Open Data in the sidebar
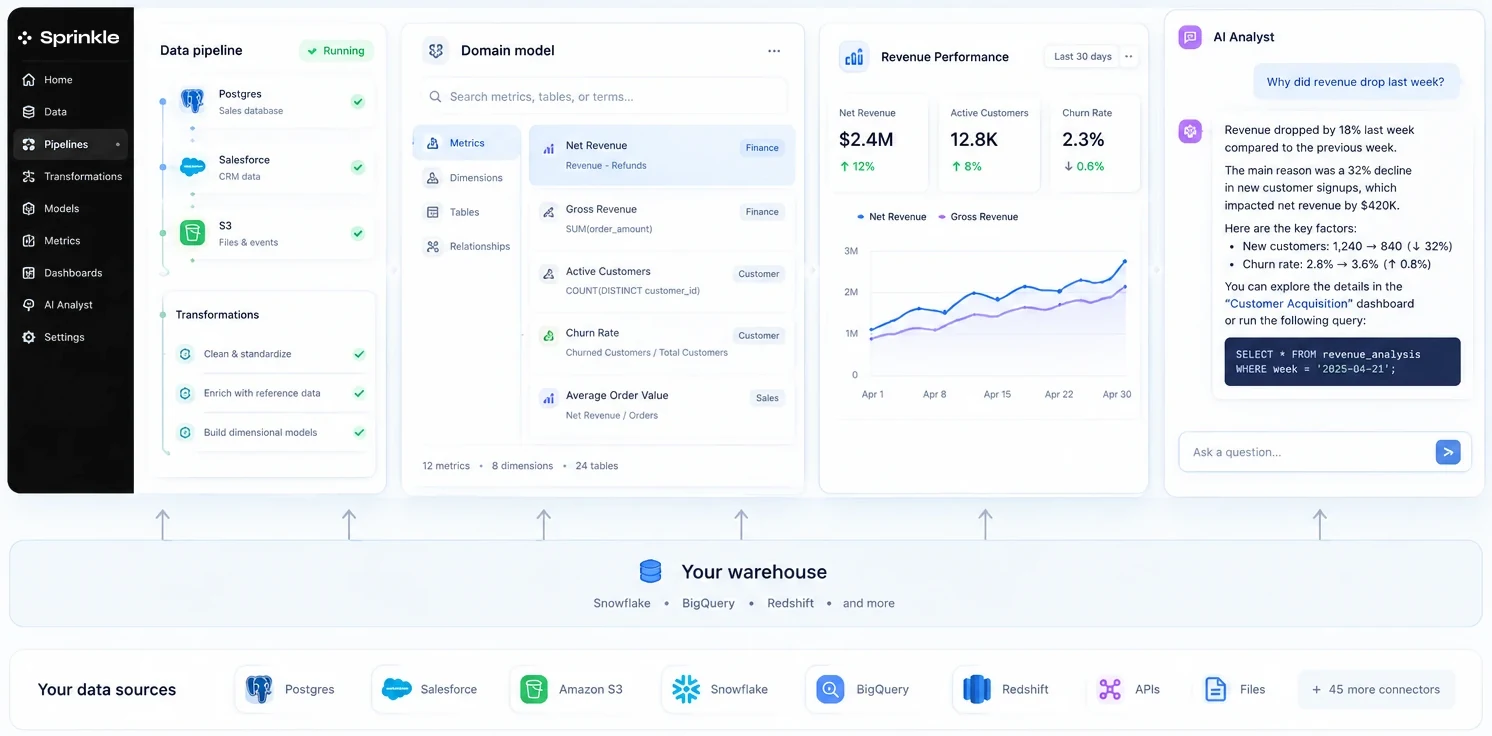The image size is (1492, 736). 70,112
